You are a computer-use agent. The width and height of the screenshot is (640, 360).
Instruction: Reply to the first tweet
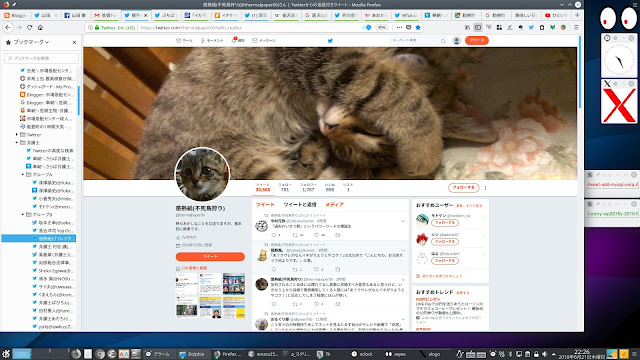point(274,235)
